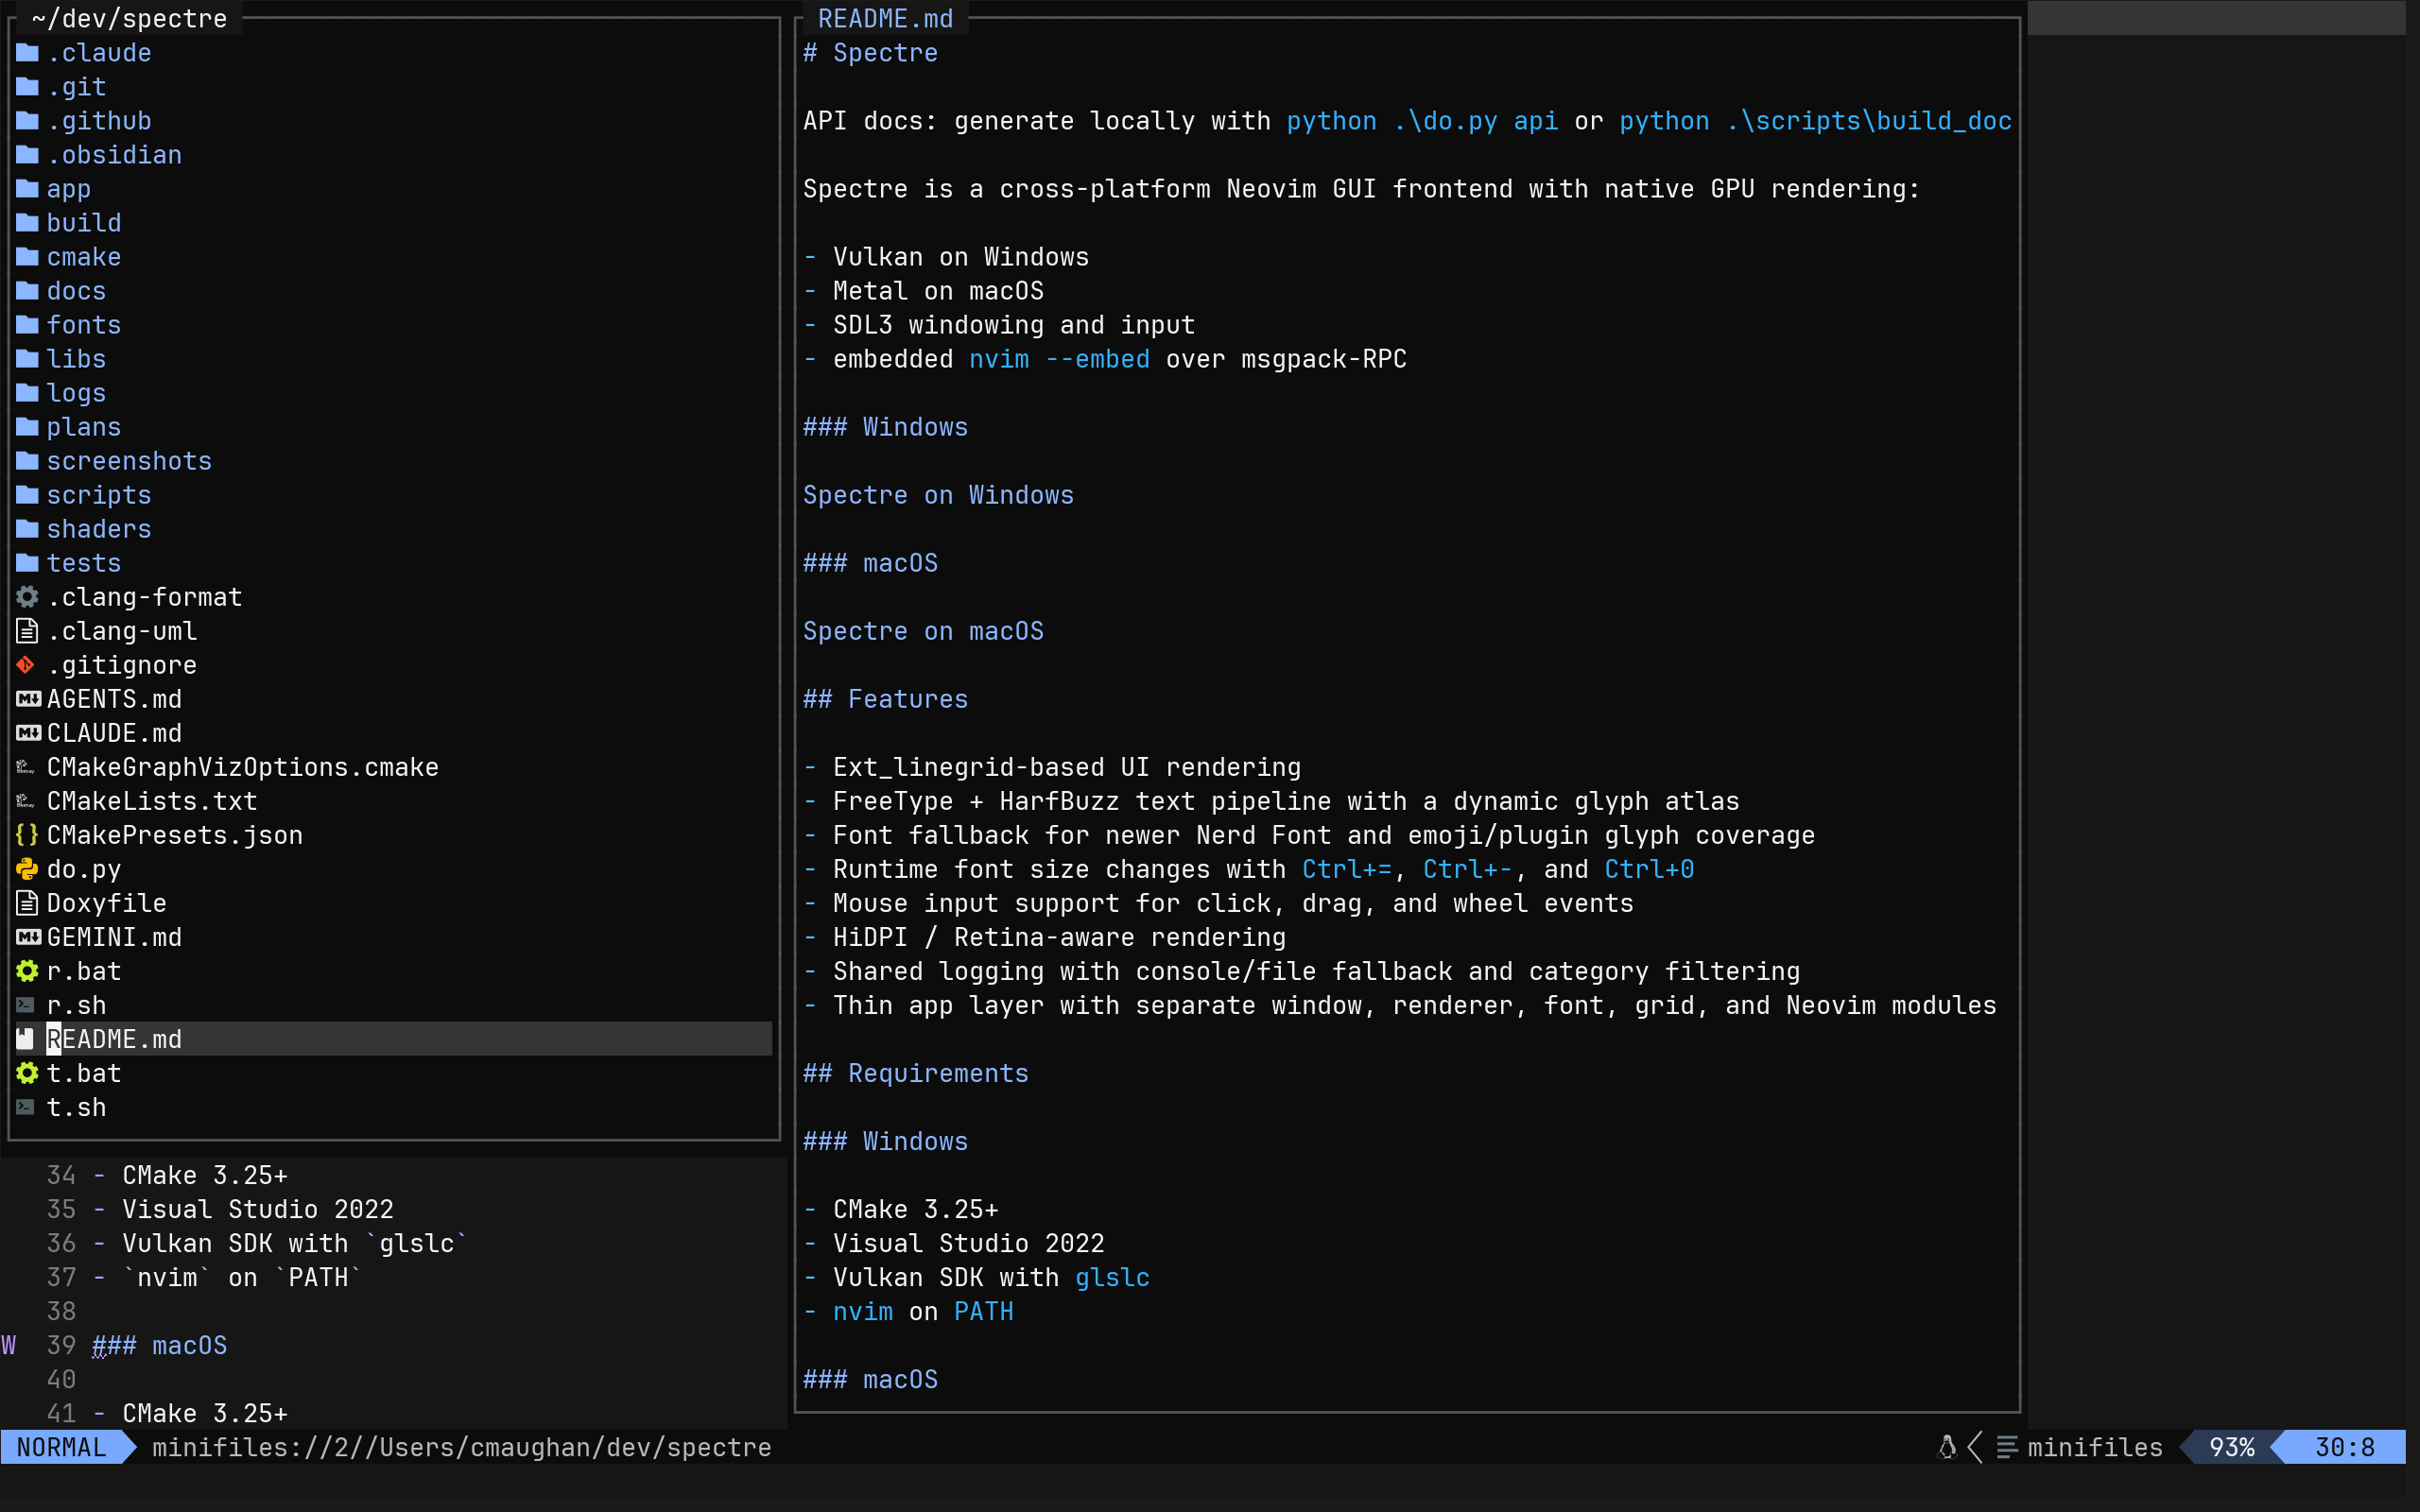Click the markdown icon for AGENTS.md
This screenshot has width=2420, height=1512.
[x=26, y=699]
